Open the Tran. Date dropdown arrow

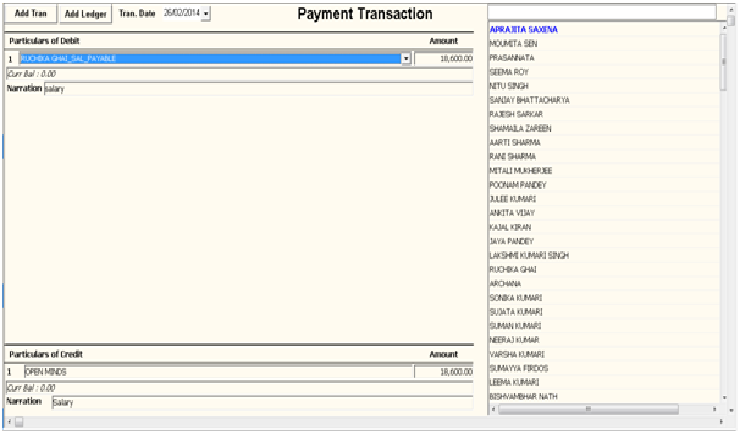click(x=206, y=14)
